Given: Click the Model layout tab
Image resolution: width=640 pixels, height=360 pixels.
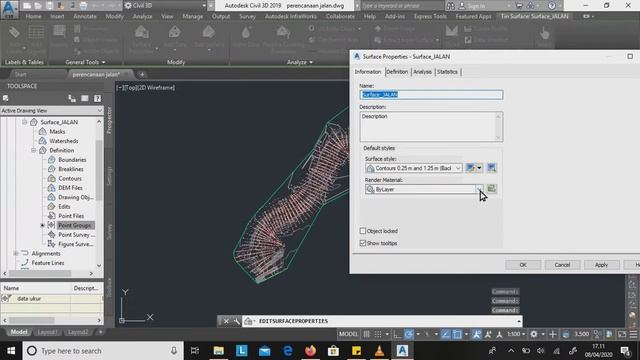Looking at the screenshot, I should tap(19, 332).
